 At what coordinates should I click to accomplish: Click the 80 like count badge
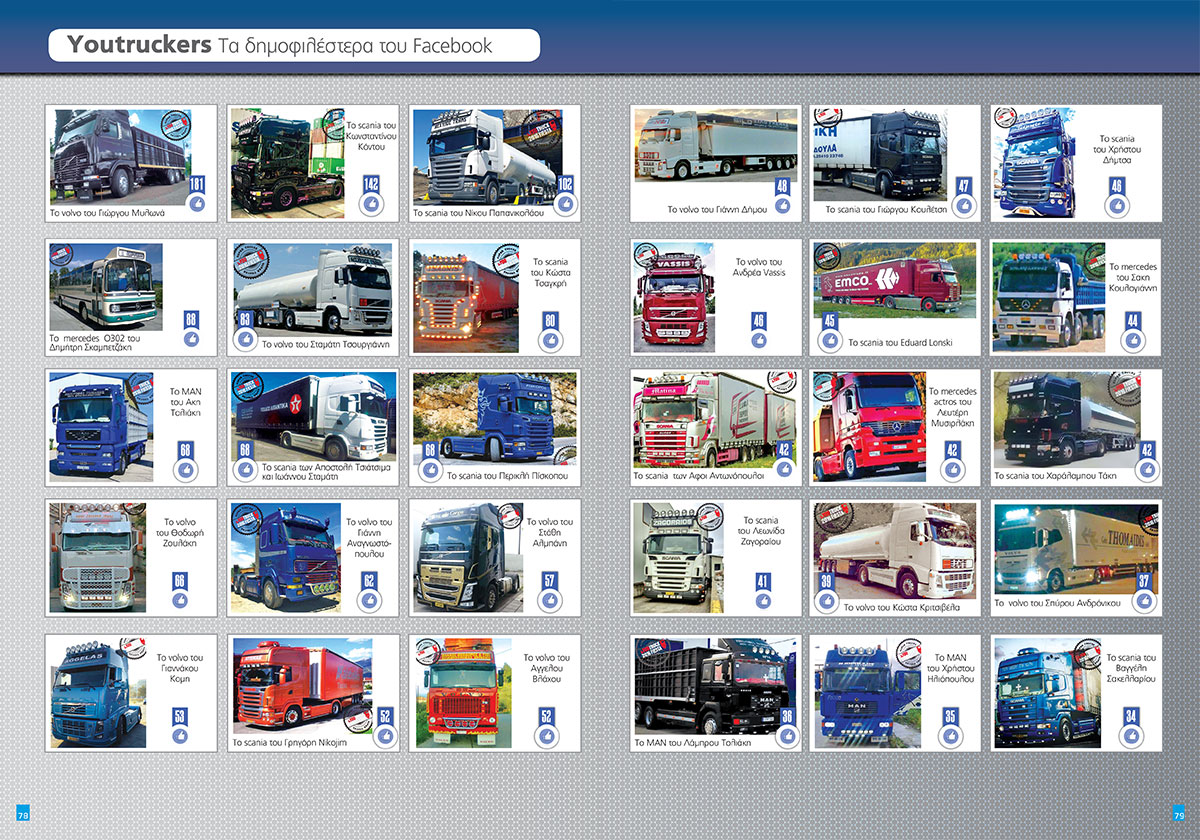click(x=551, y=320)
